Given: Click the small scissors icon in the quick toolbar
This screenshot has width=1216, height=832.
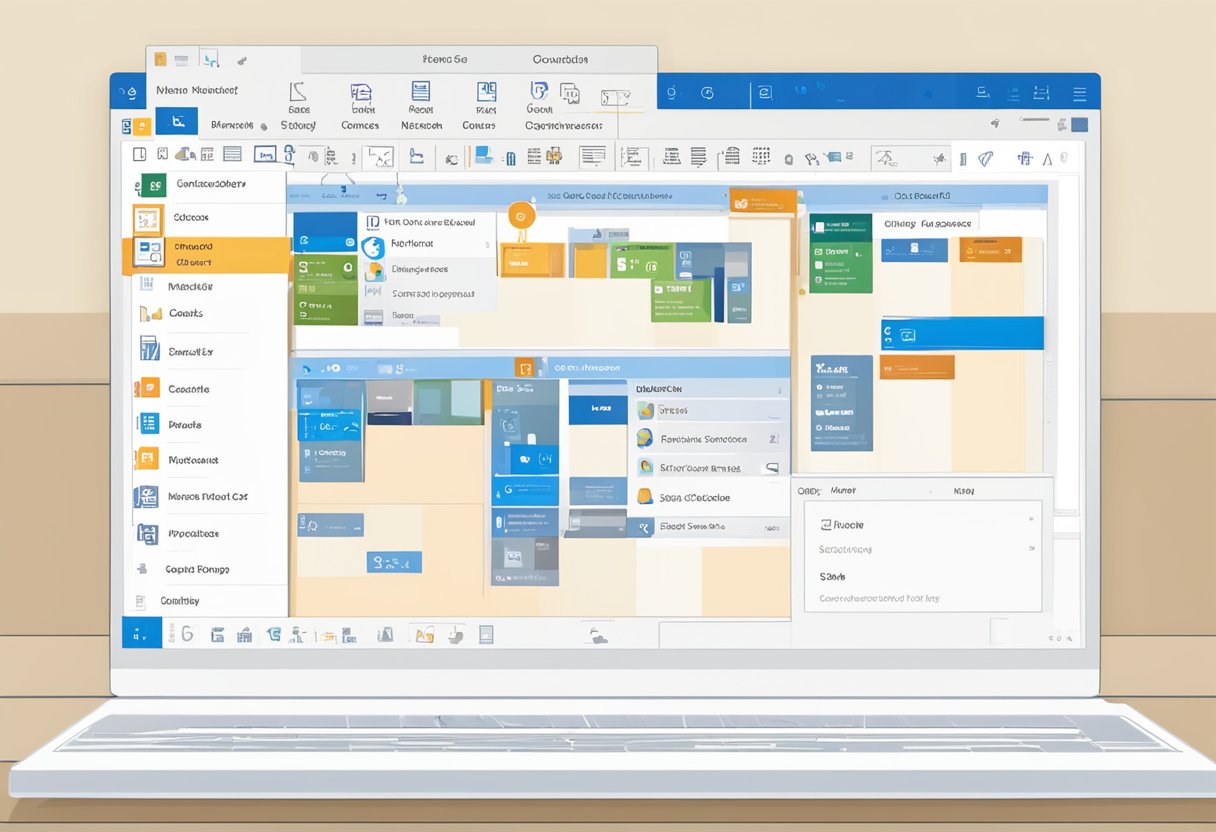Looking at the screenshot, I should click(240, 59).
